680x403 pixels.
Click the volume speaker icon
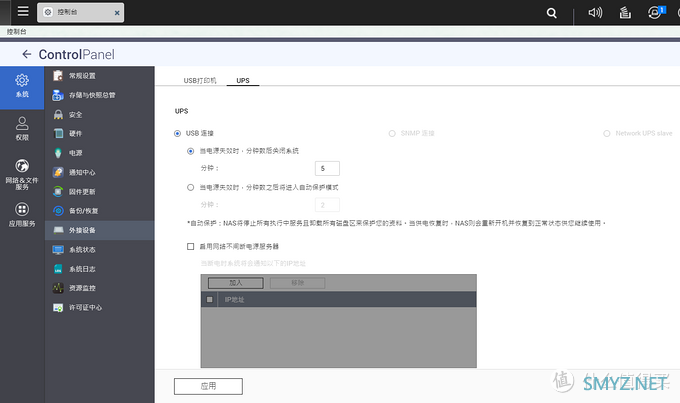pyautogui.click(x=595, y=13)
